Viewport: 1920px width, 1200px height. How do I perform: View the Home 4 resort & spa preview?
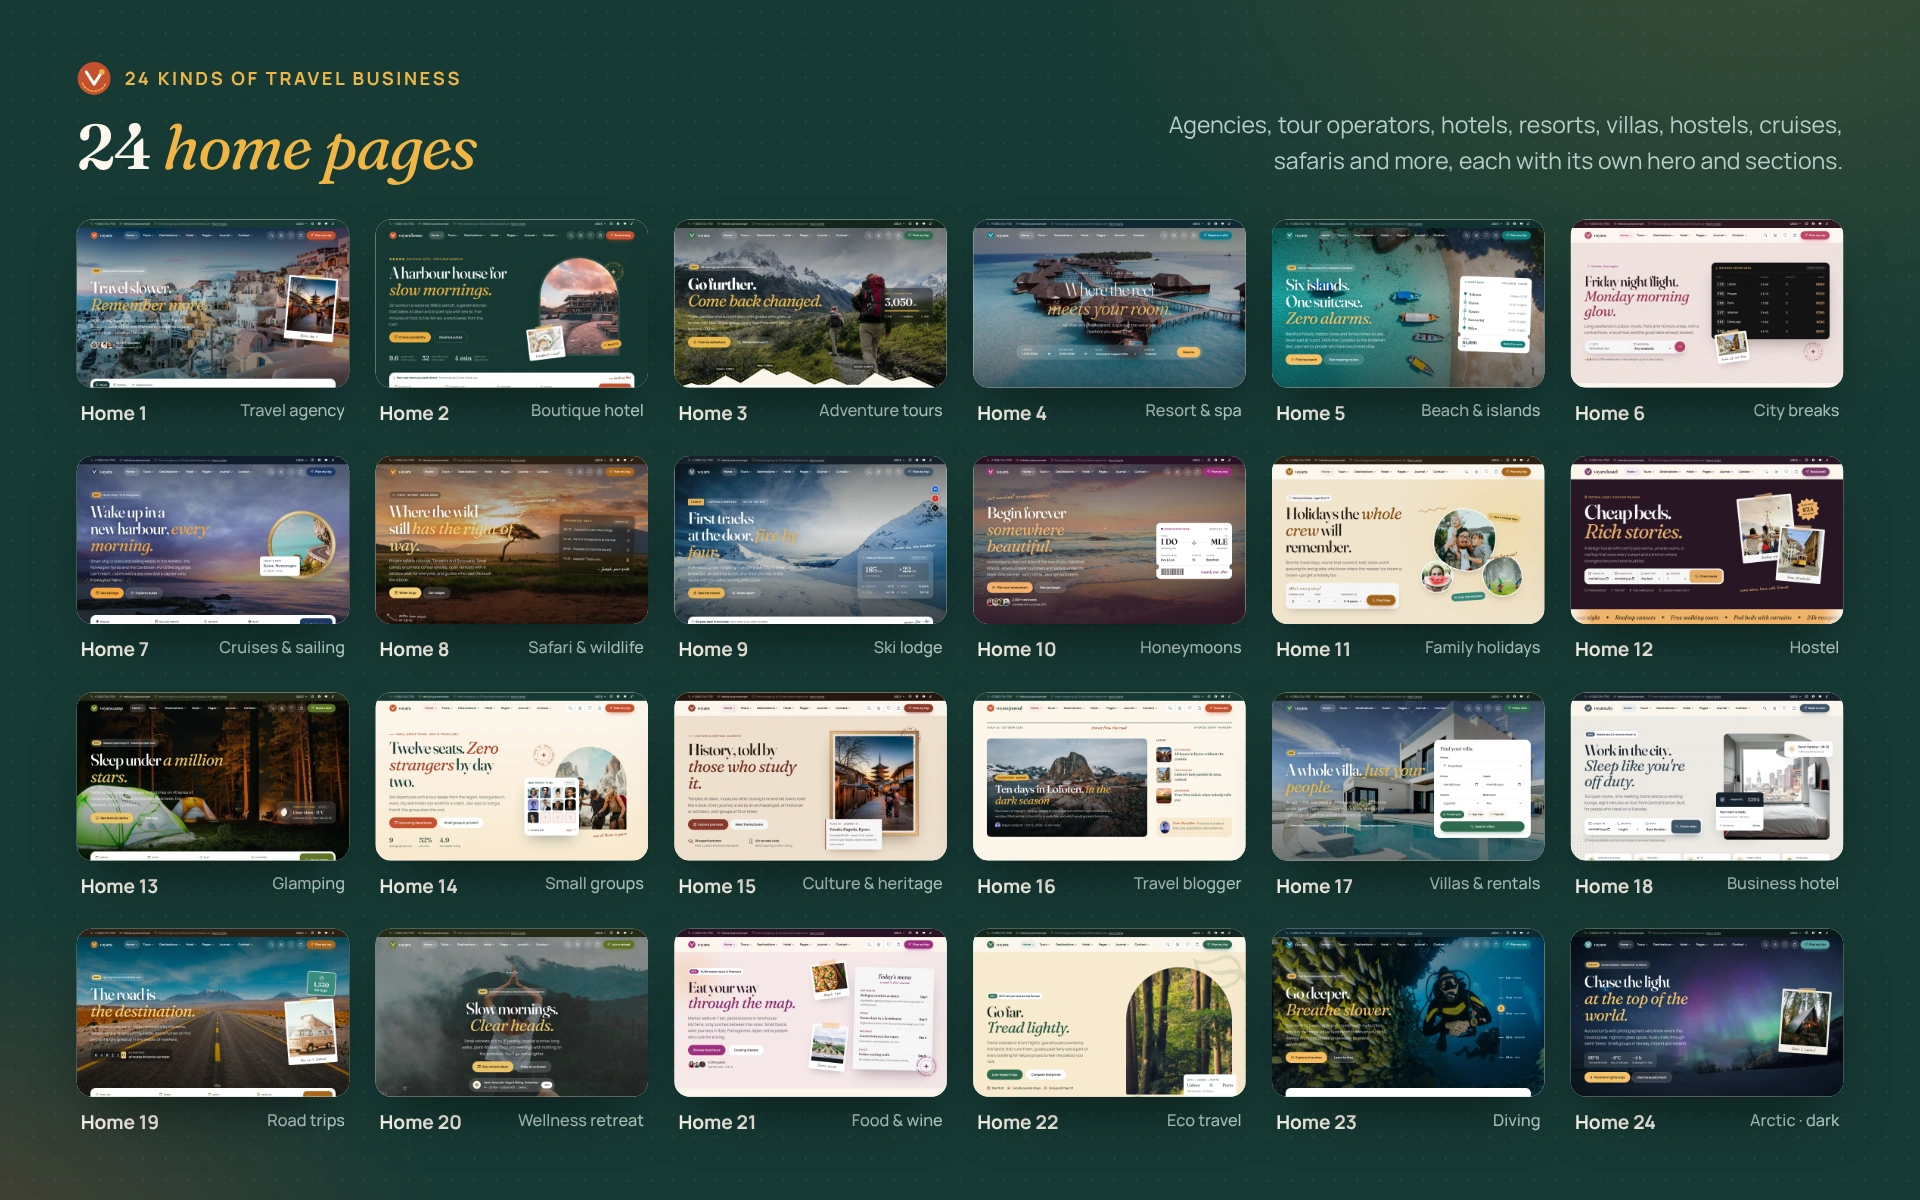[1110, 304]
